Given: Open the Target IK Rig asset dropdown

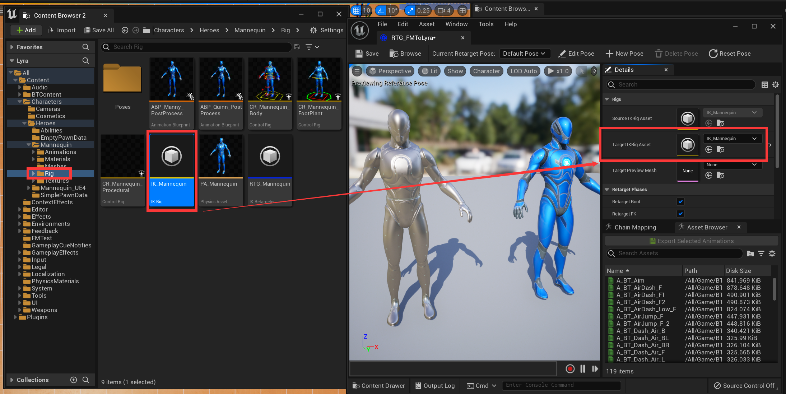Looking at the screenshot, I should tap(732, 138).
